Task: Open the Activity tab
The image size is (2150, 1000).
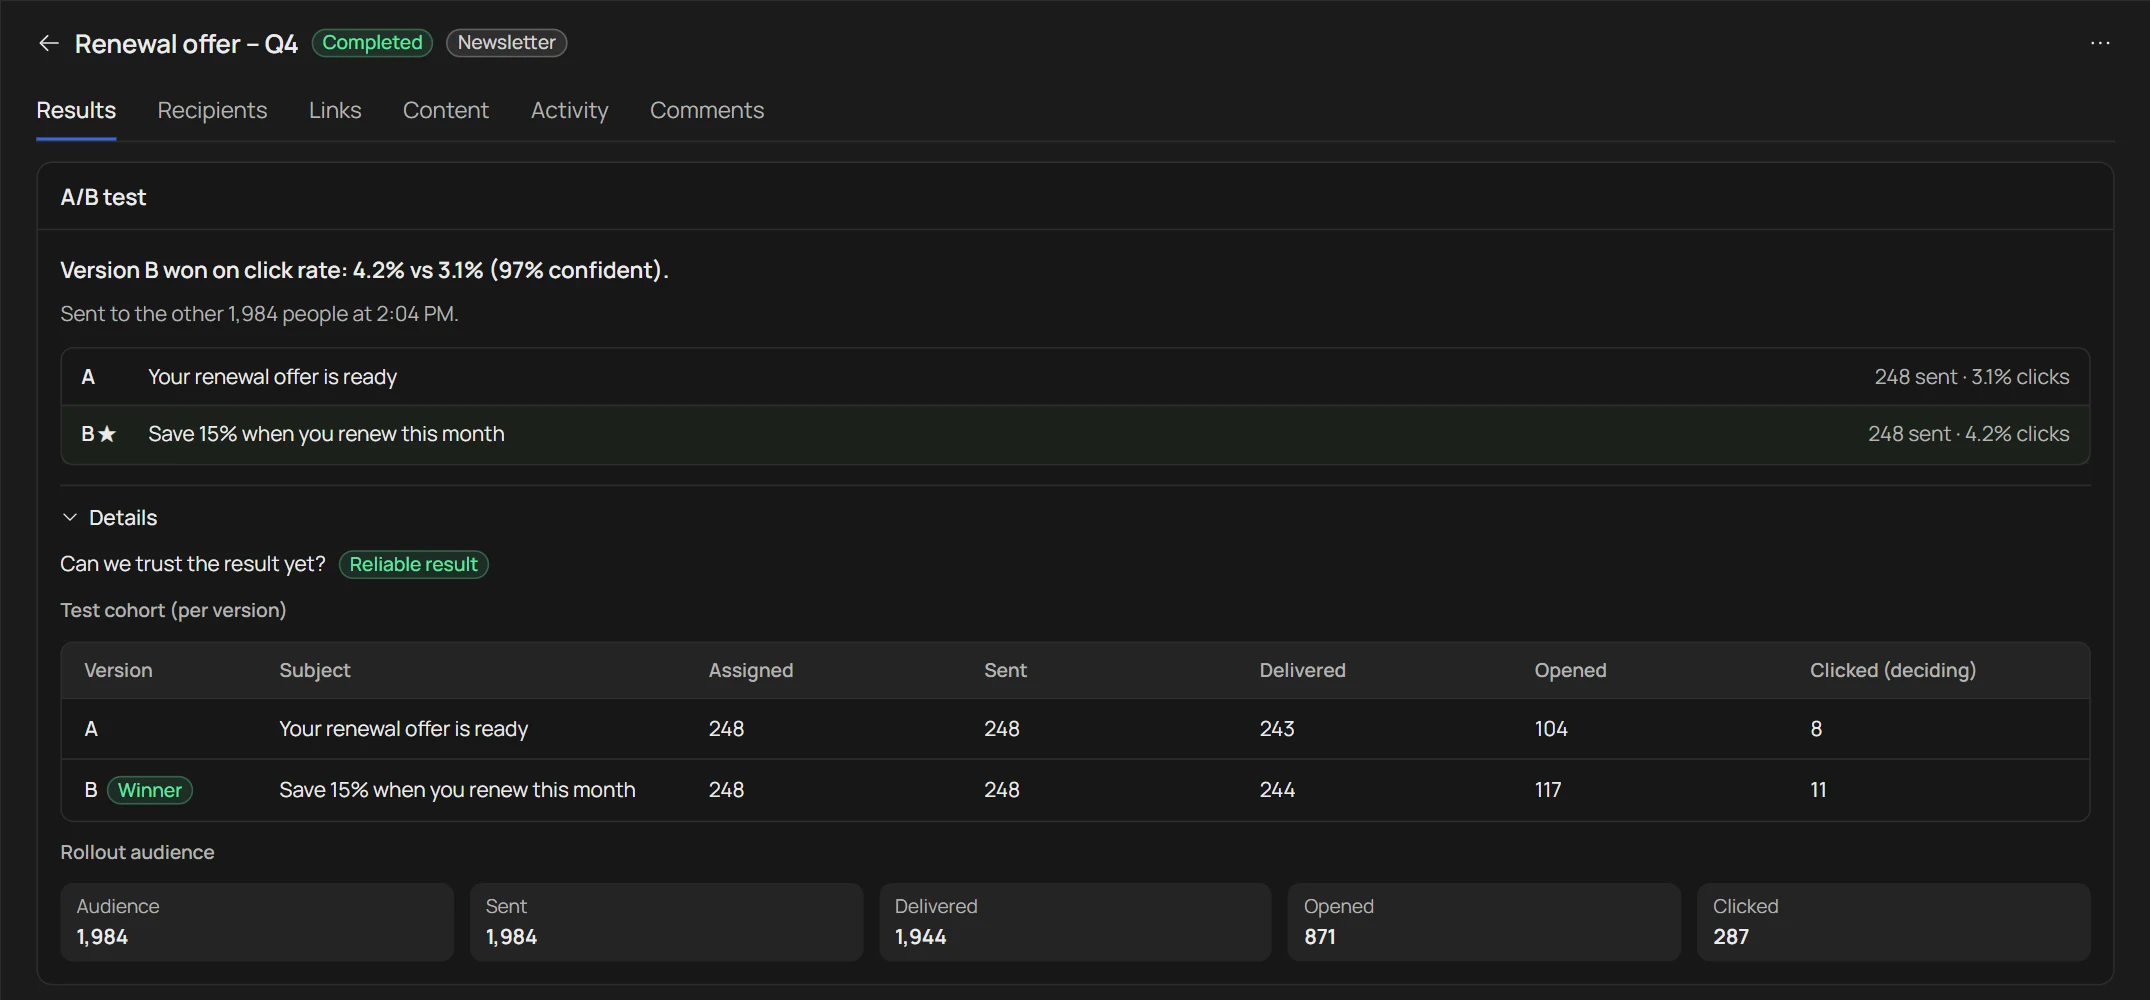Action: point(569,110)
